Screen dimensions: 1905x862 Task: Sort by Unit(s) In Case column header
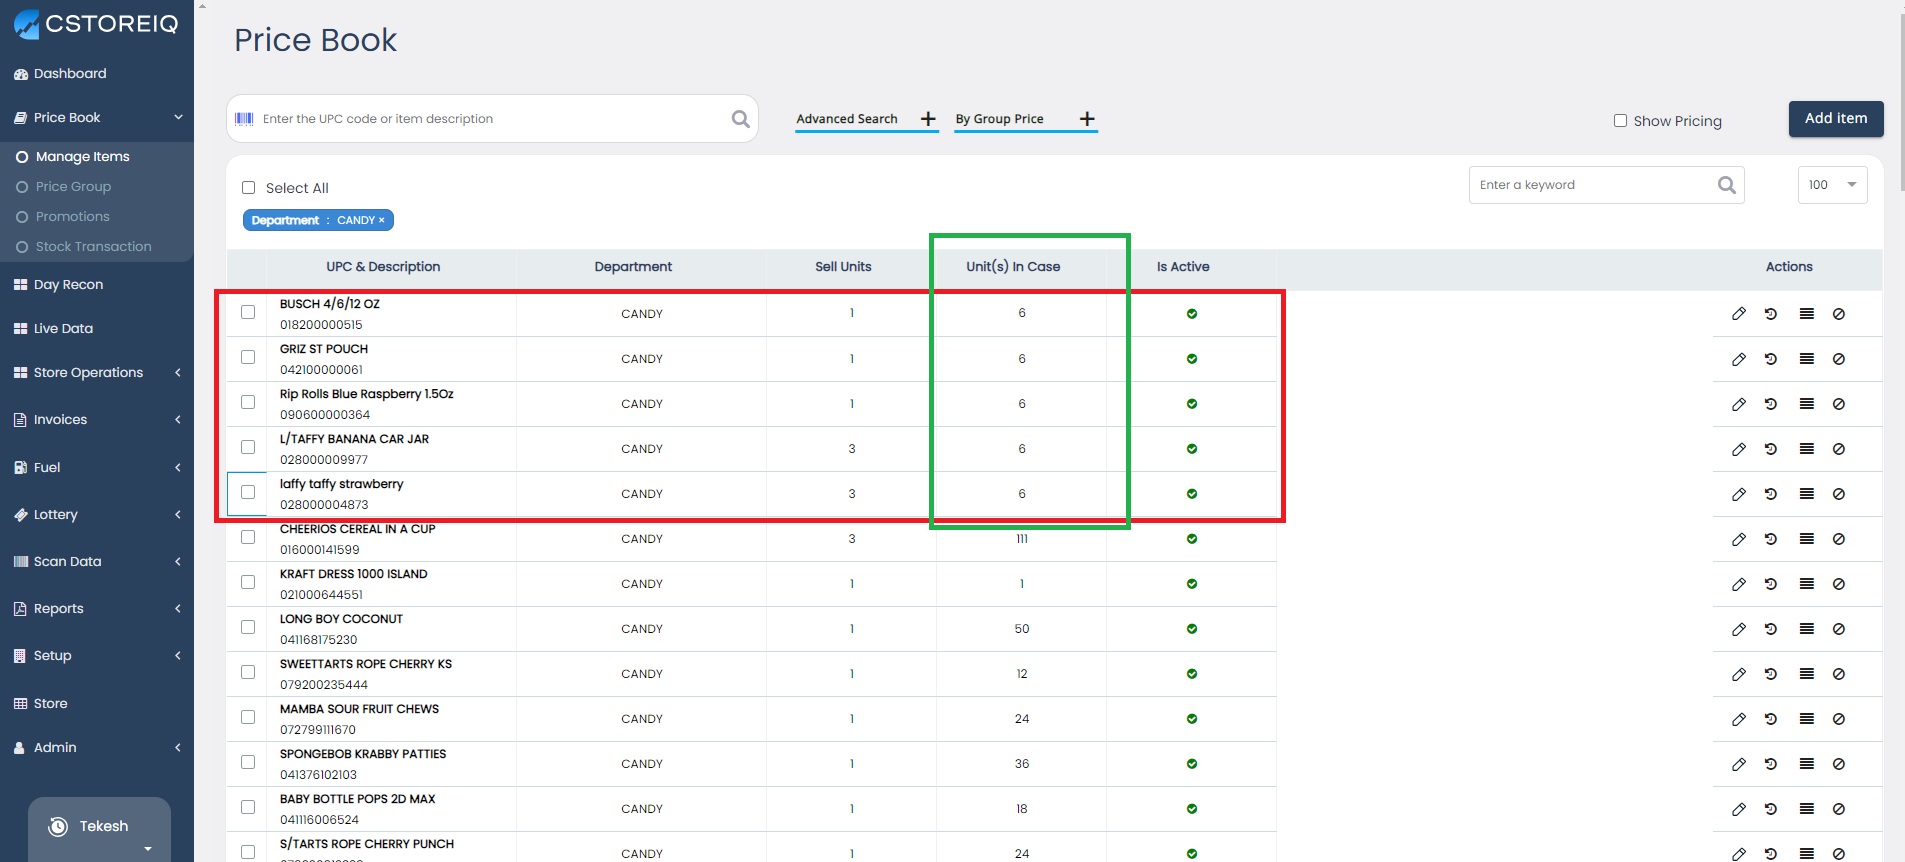(x=1013, y=267)
